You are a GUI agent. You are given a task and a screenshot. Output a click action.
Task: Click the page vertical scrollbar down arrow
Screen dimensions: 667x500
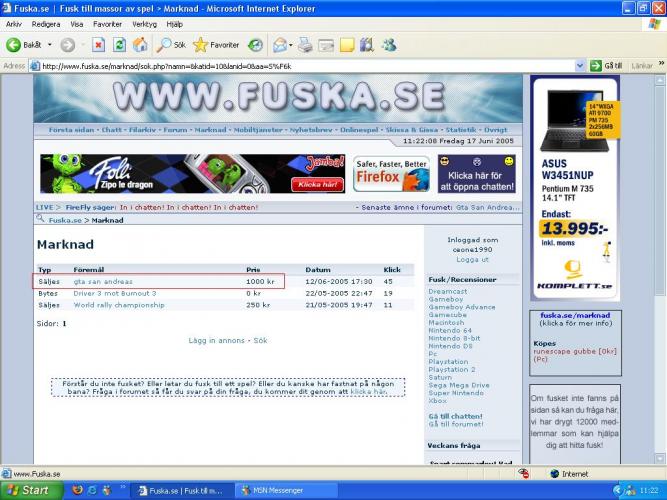click(660, 459)
